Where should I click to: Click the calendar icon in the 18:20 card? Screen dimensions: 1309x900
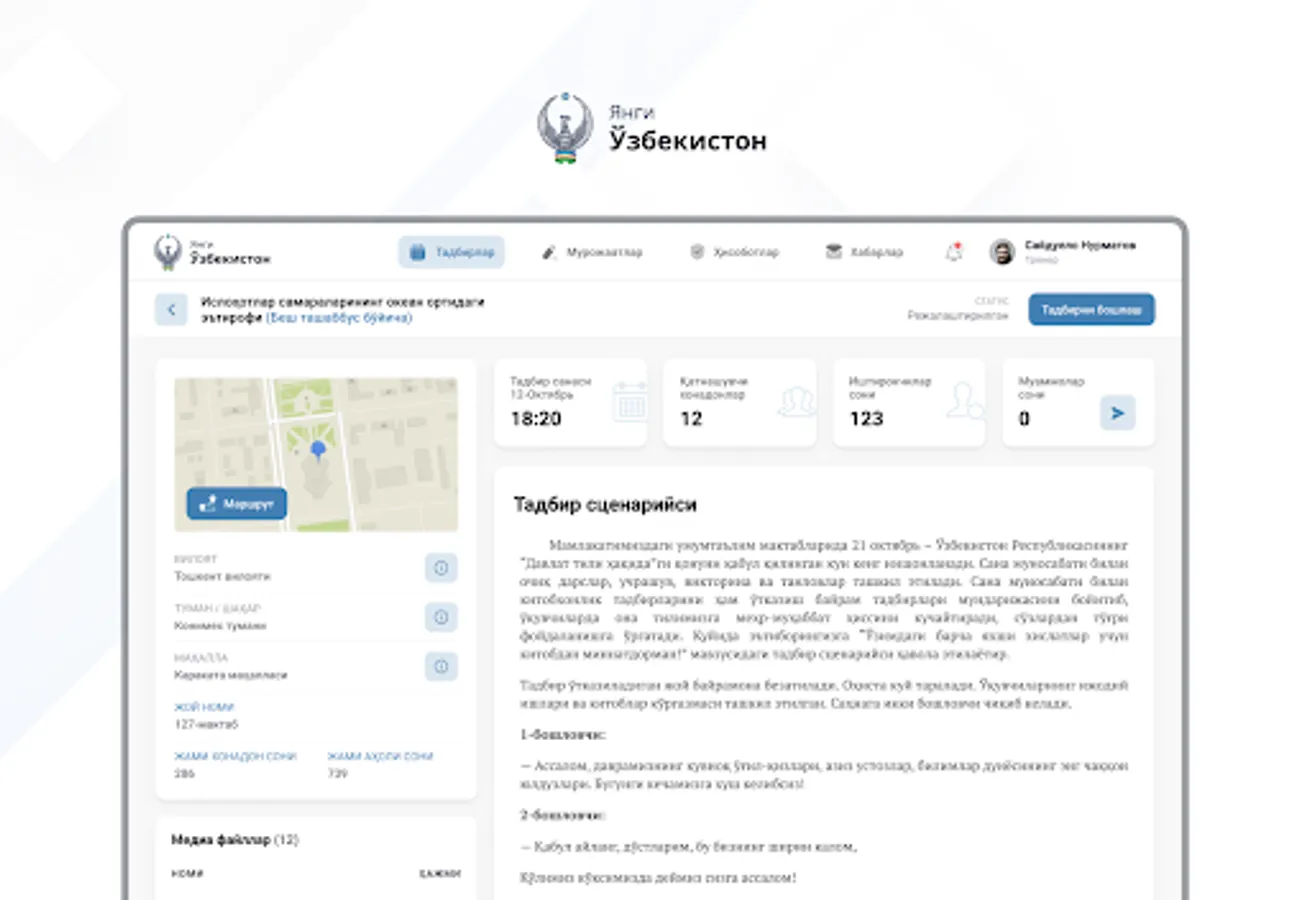coord(629,401)
